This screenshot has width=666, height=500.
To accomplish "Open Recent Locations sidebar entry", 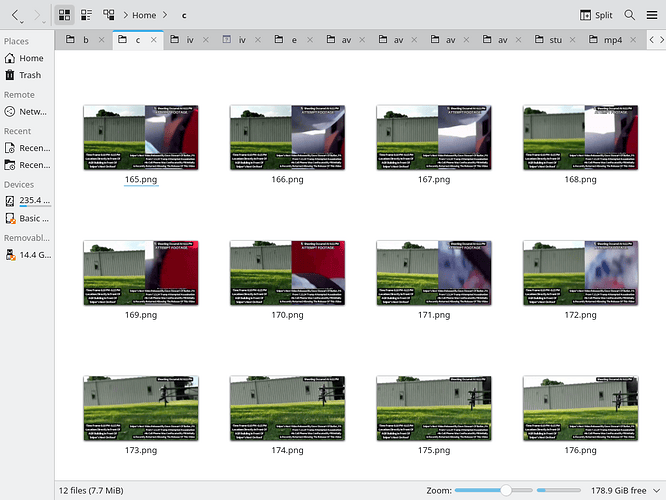I will 27,165.
